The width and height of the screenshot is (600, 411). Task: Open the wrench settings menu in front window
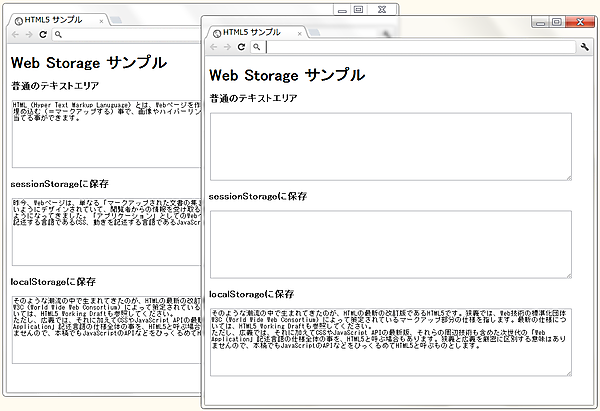coord(585,47)
